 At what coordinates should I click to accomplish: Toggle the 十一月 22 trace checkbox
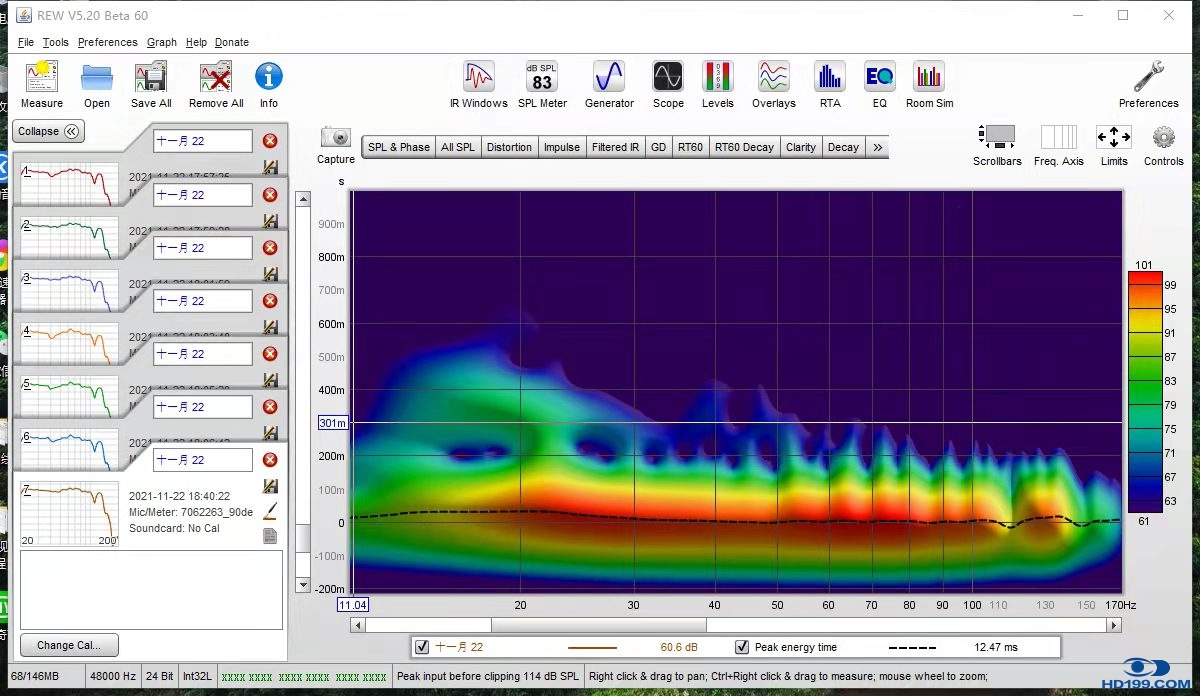click(x=422, y=647)
